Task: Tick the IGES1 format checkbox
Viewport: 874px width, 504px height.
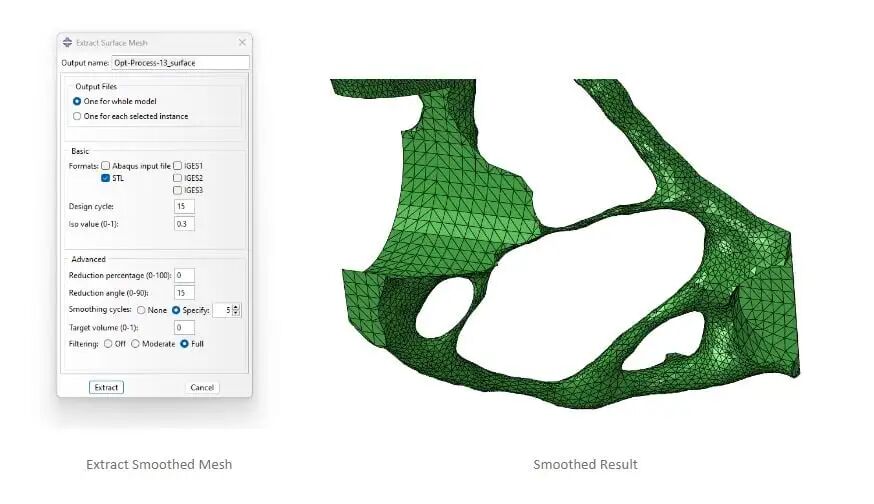Action: click(x=177, y=166)
